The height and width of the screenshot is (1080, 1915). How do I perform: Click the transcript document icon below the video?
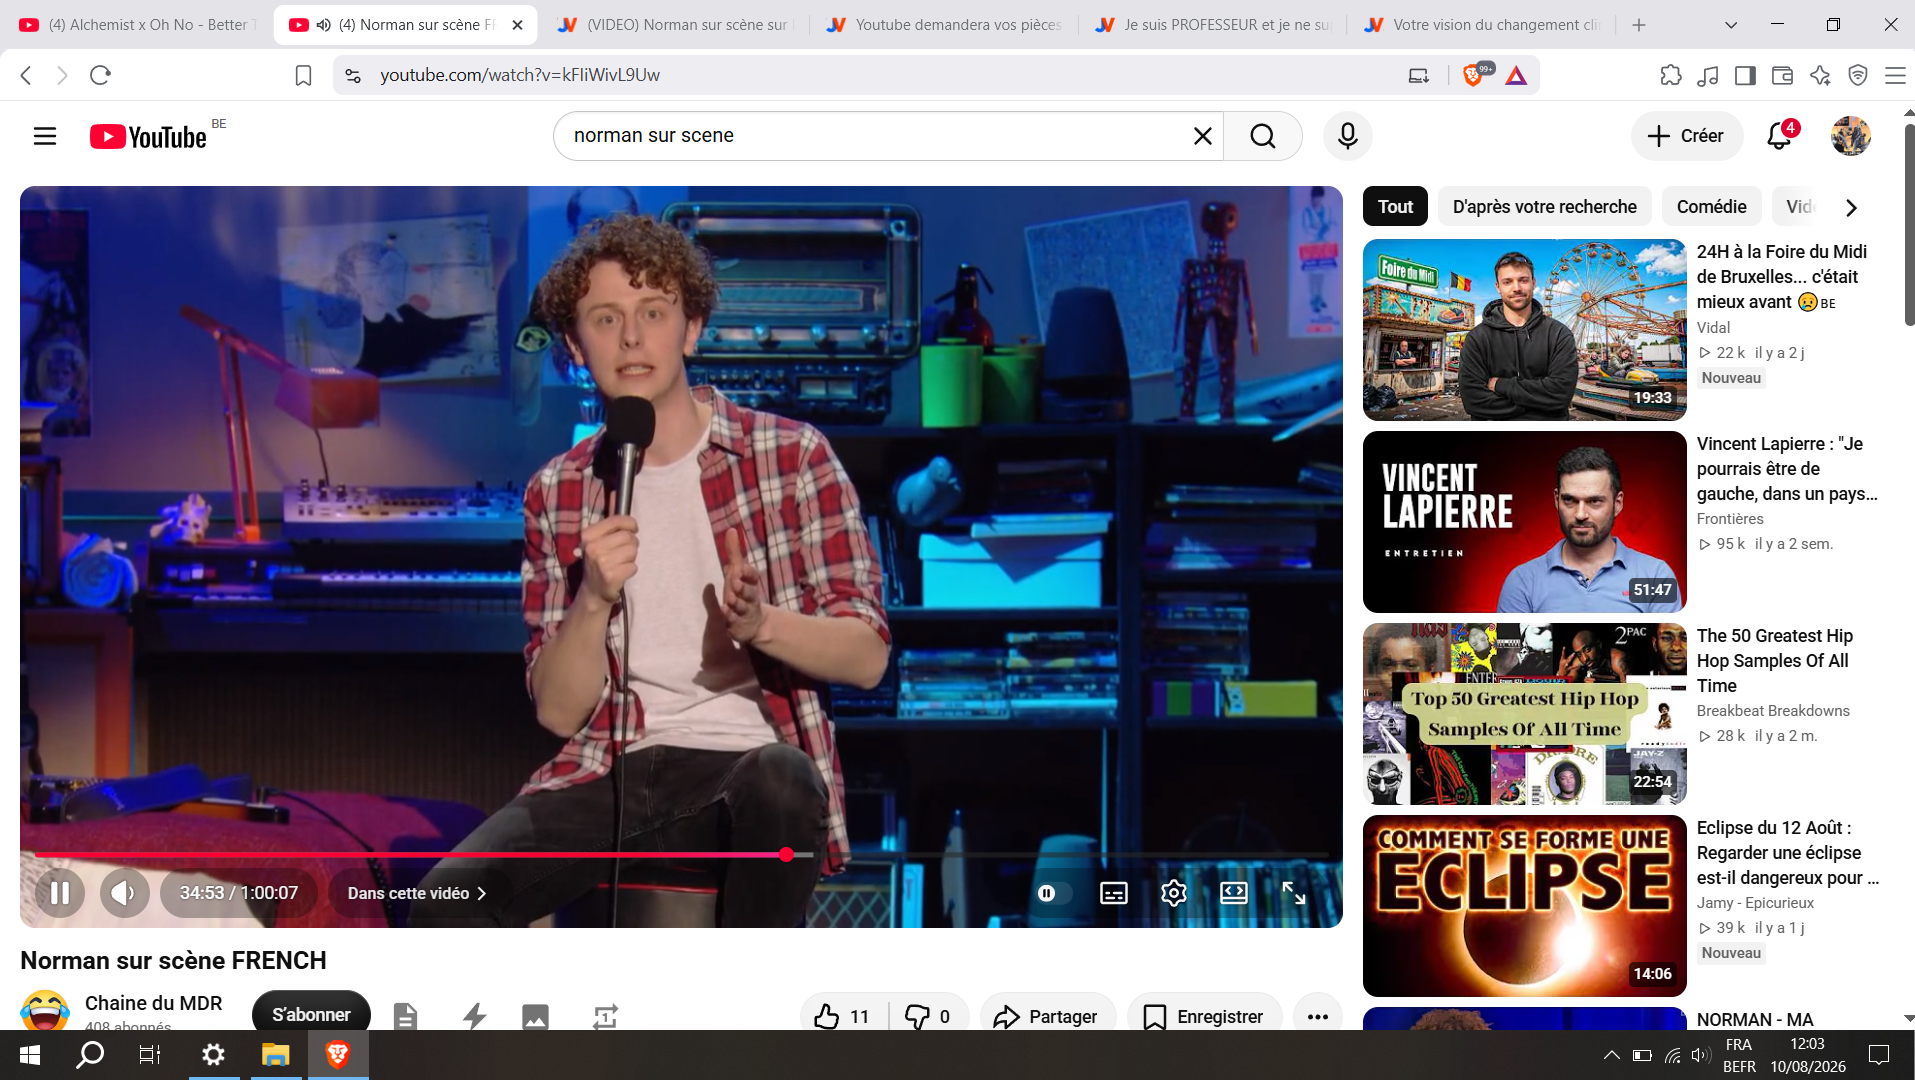(x=405, y=1016)
